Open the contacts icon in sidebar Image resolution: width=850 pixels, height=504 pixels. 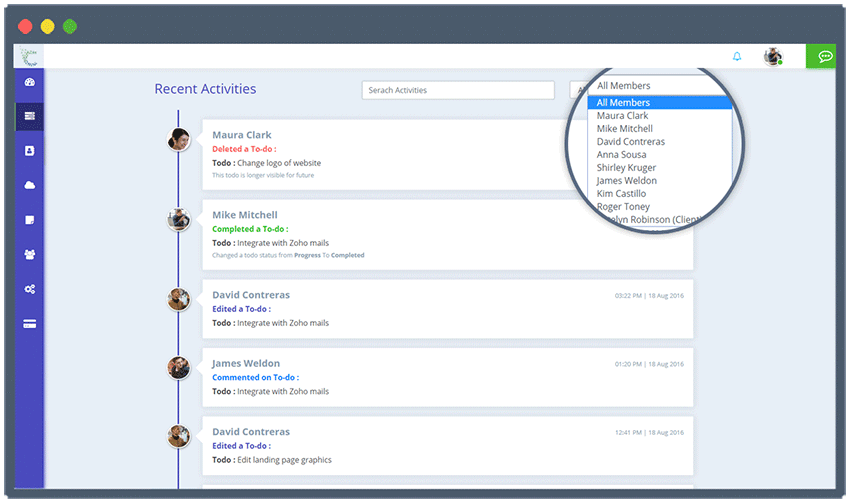click(x=30, y=151)
